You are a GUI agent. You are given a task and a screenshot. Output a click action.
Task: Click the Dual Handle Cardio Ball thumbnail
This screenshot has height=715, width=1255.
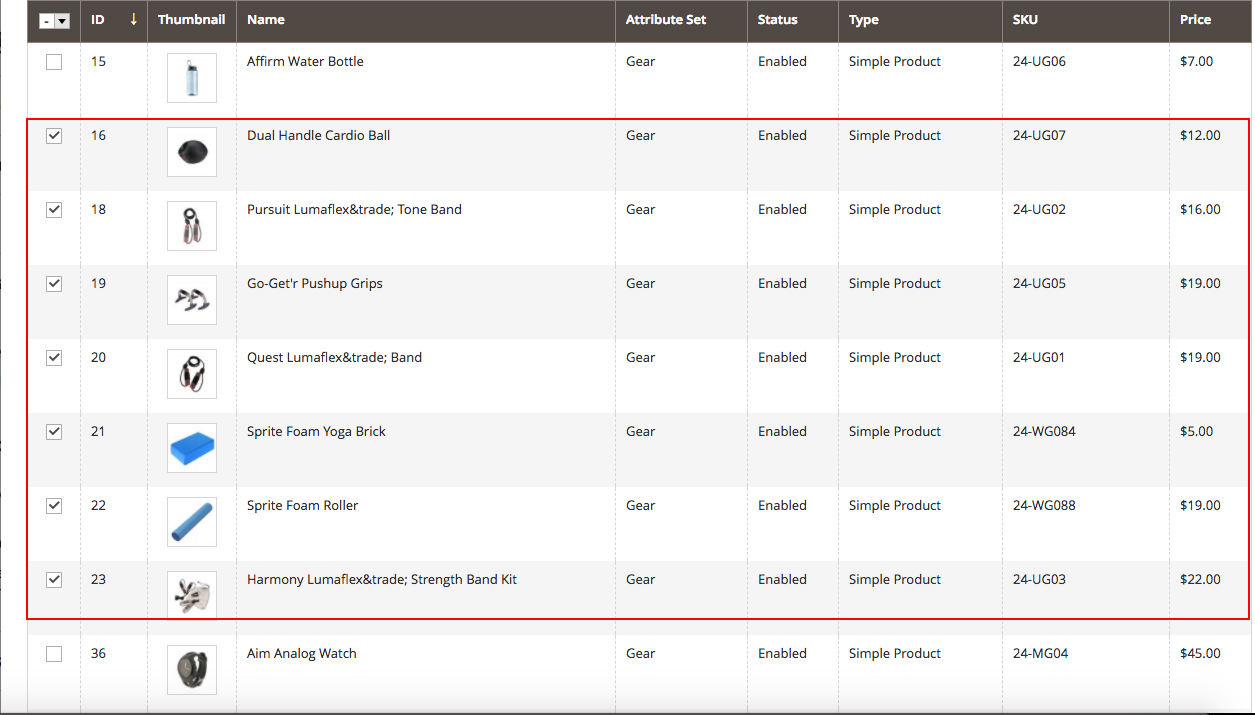point(191,151)
